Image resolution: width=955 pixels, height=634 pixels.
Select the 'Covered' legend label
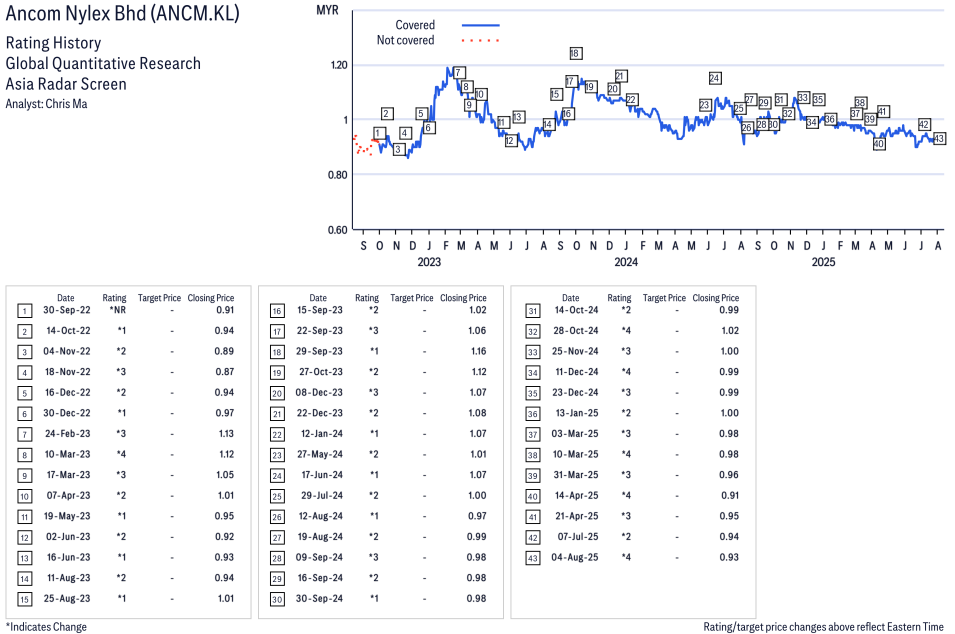point(415,25)
